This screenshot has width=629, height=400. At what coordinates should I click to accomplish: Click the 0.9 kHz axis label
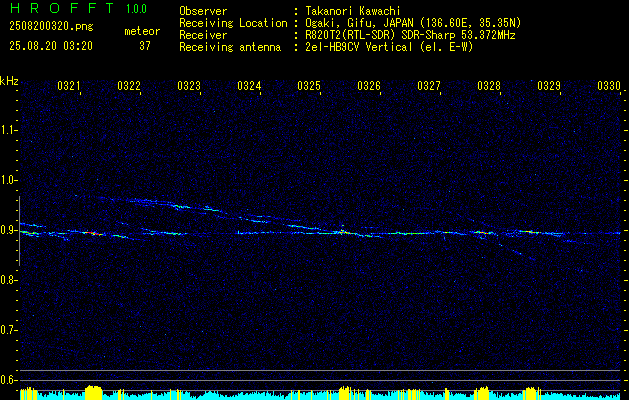pyautogui.click(x=8, y=230)
